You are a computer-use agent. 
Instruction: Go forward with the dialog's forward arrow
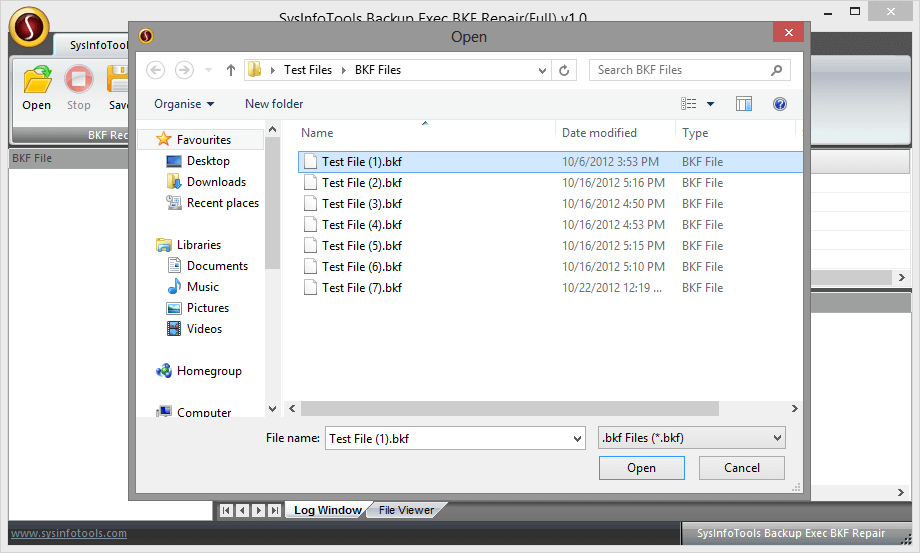coord(184,70)
